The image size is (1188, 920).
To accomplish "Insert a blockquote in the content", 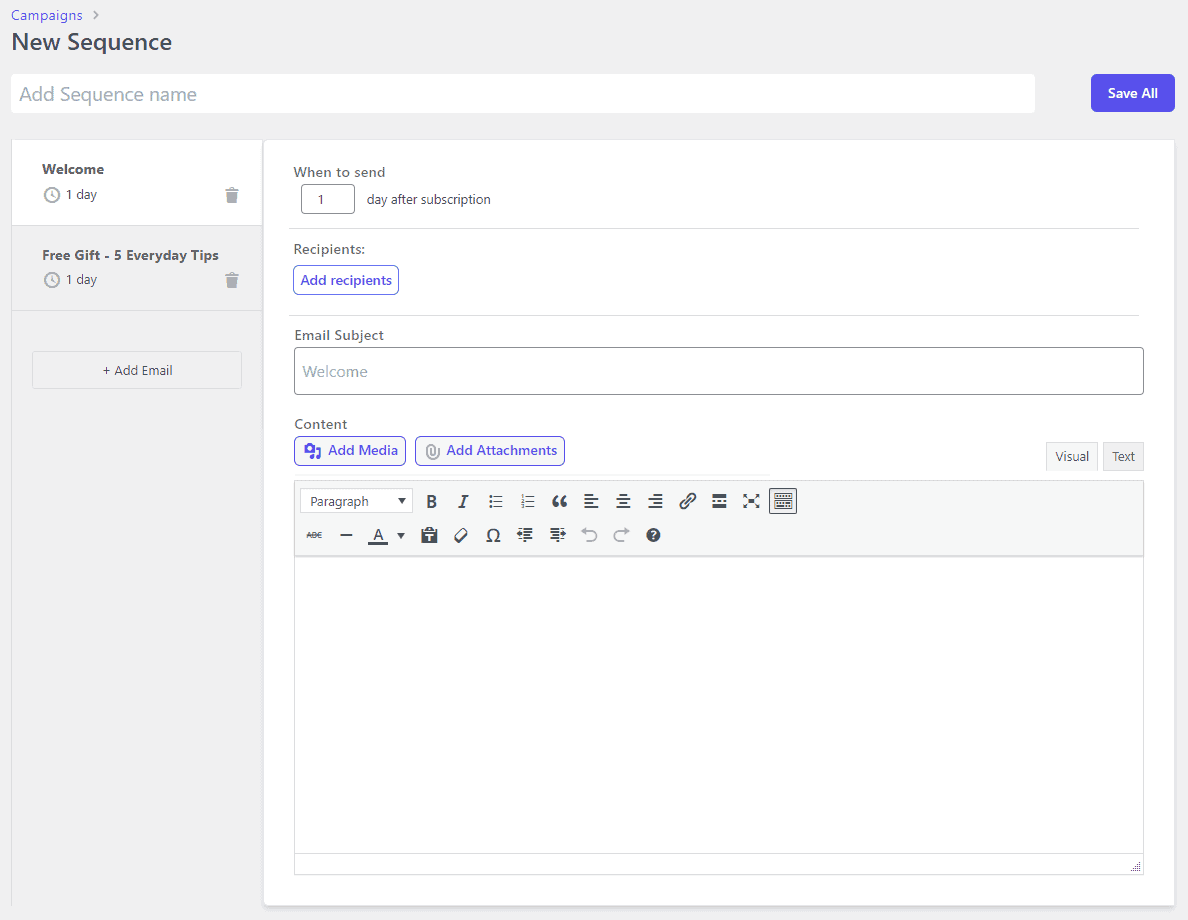I will click(559, 502).
